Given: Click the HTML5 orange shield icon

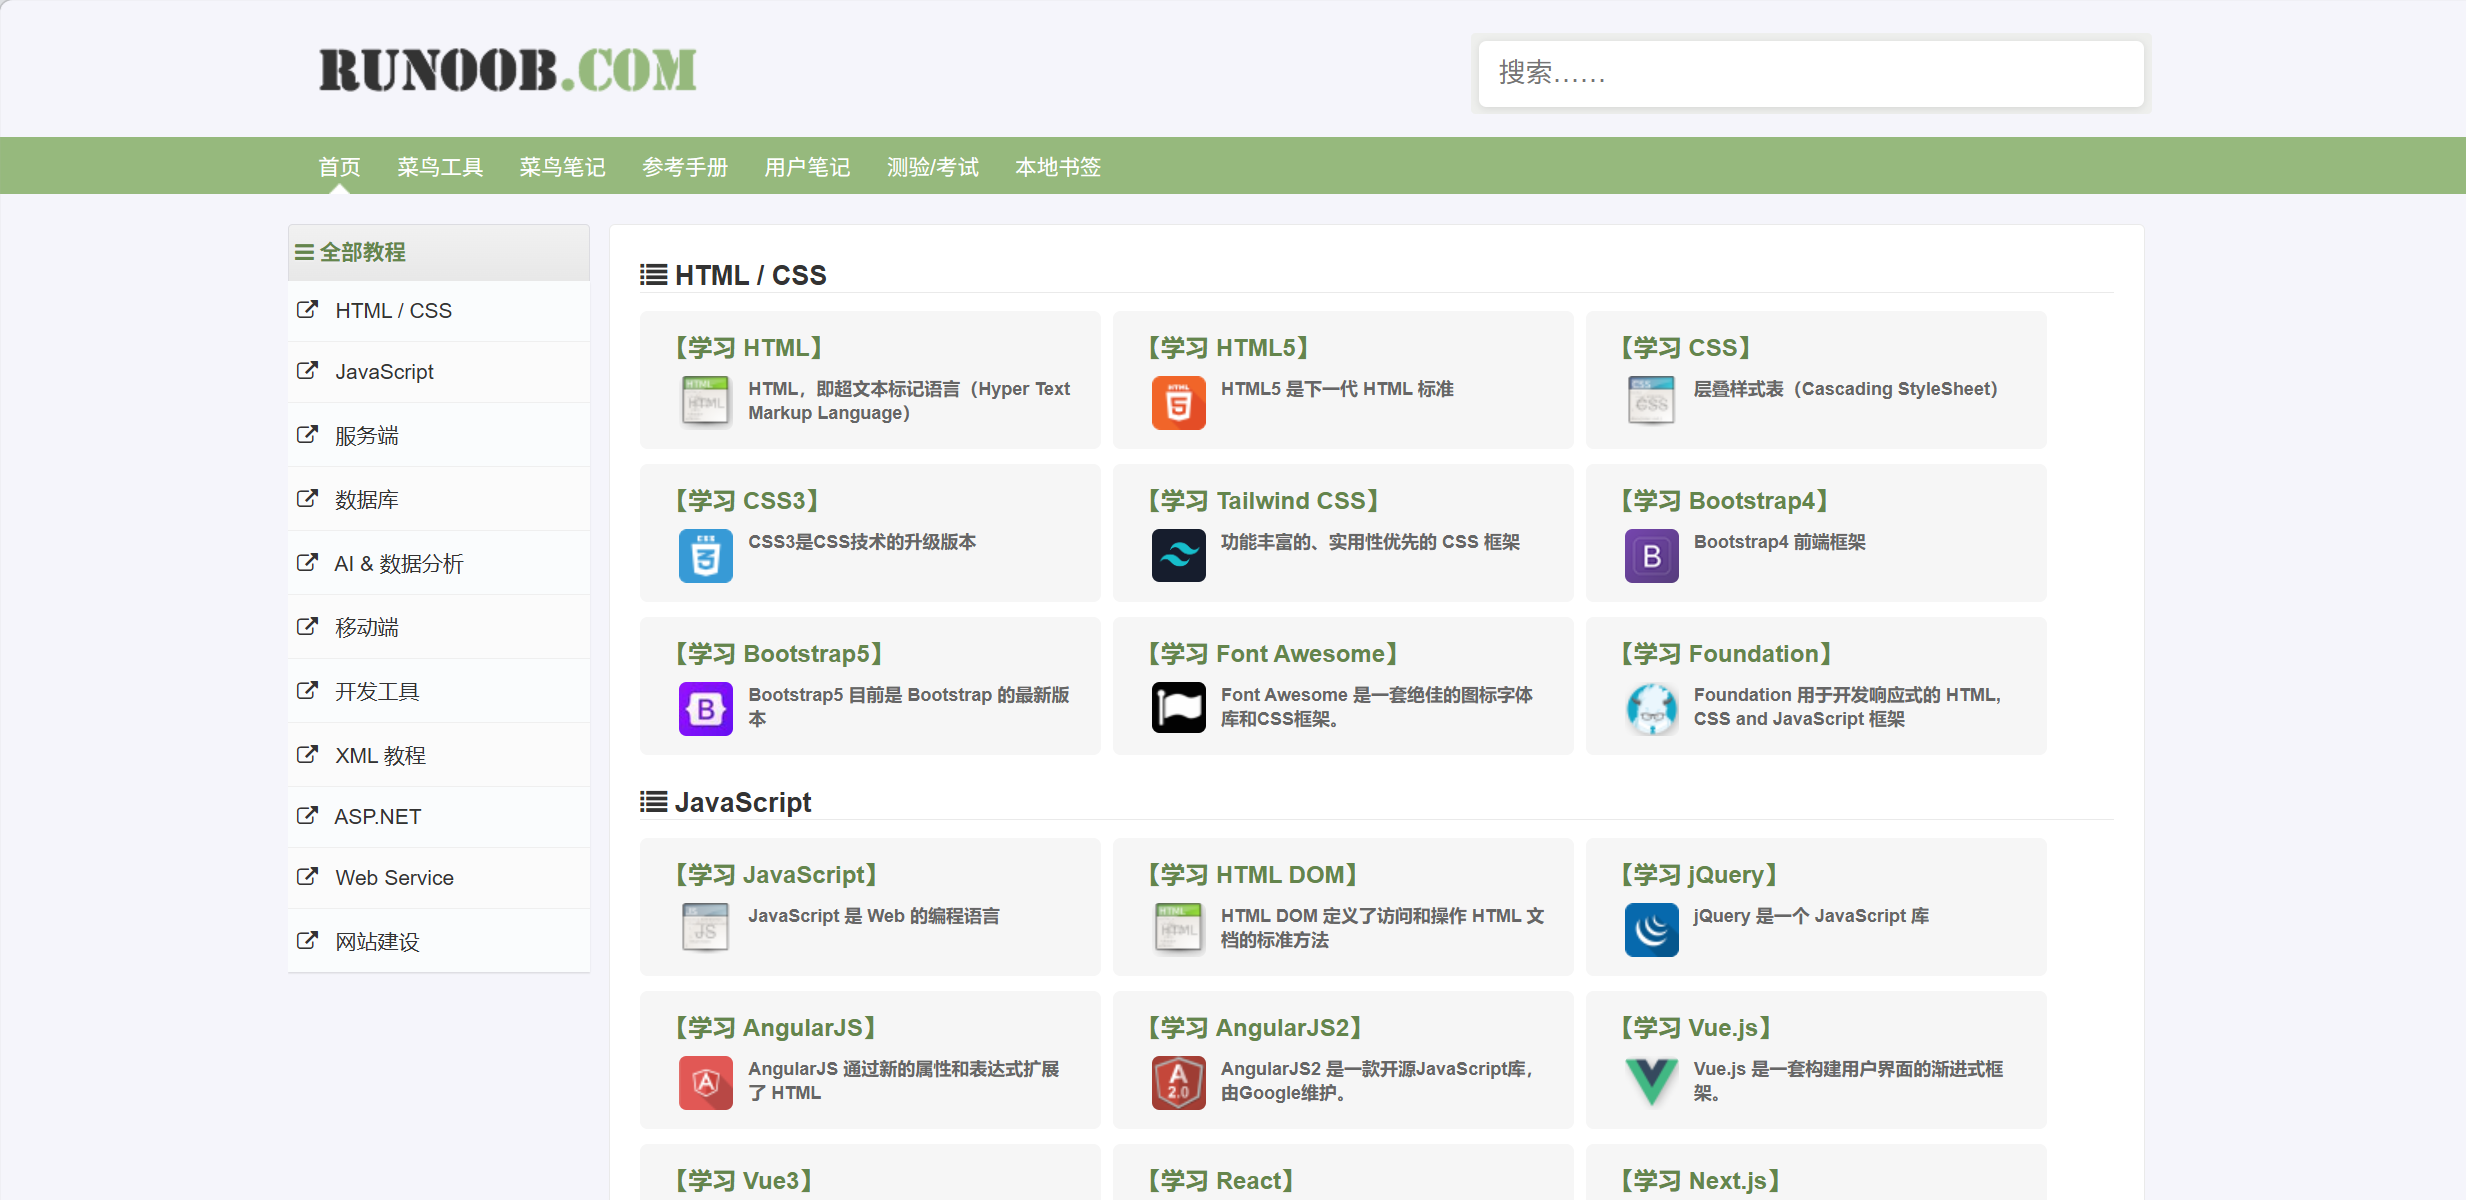Looking at the screenshot, I should 1178,403.
